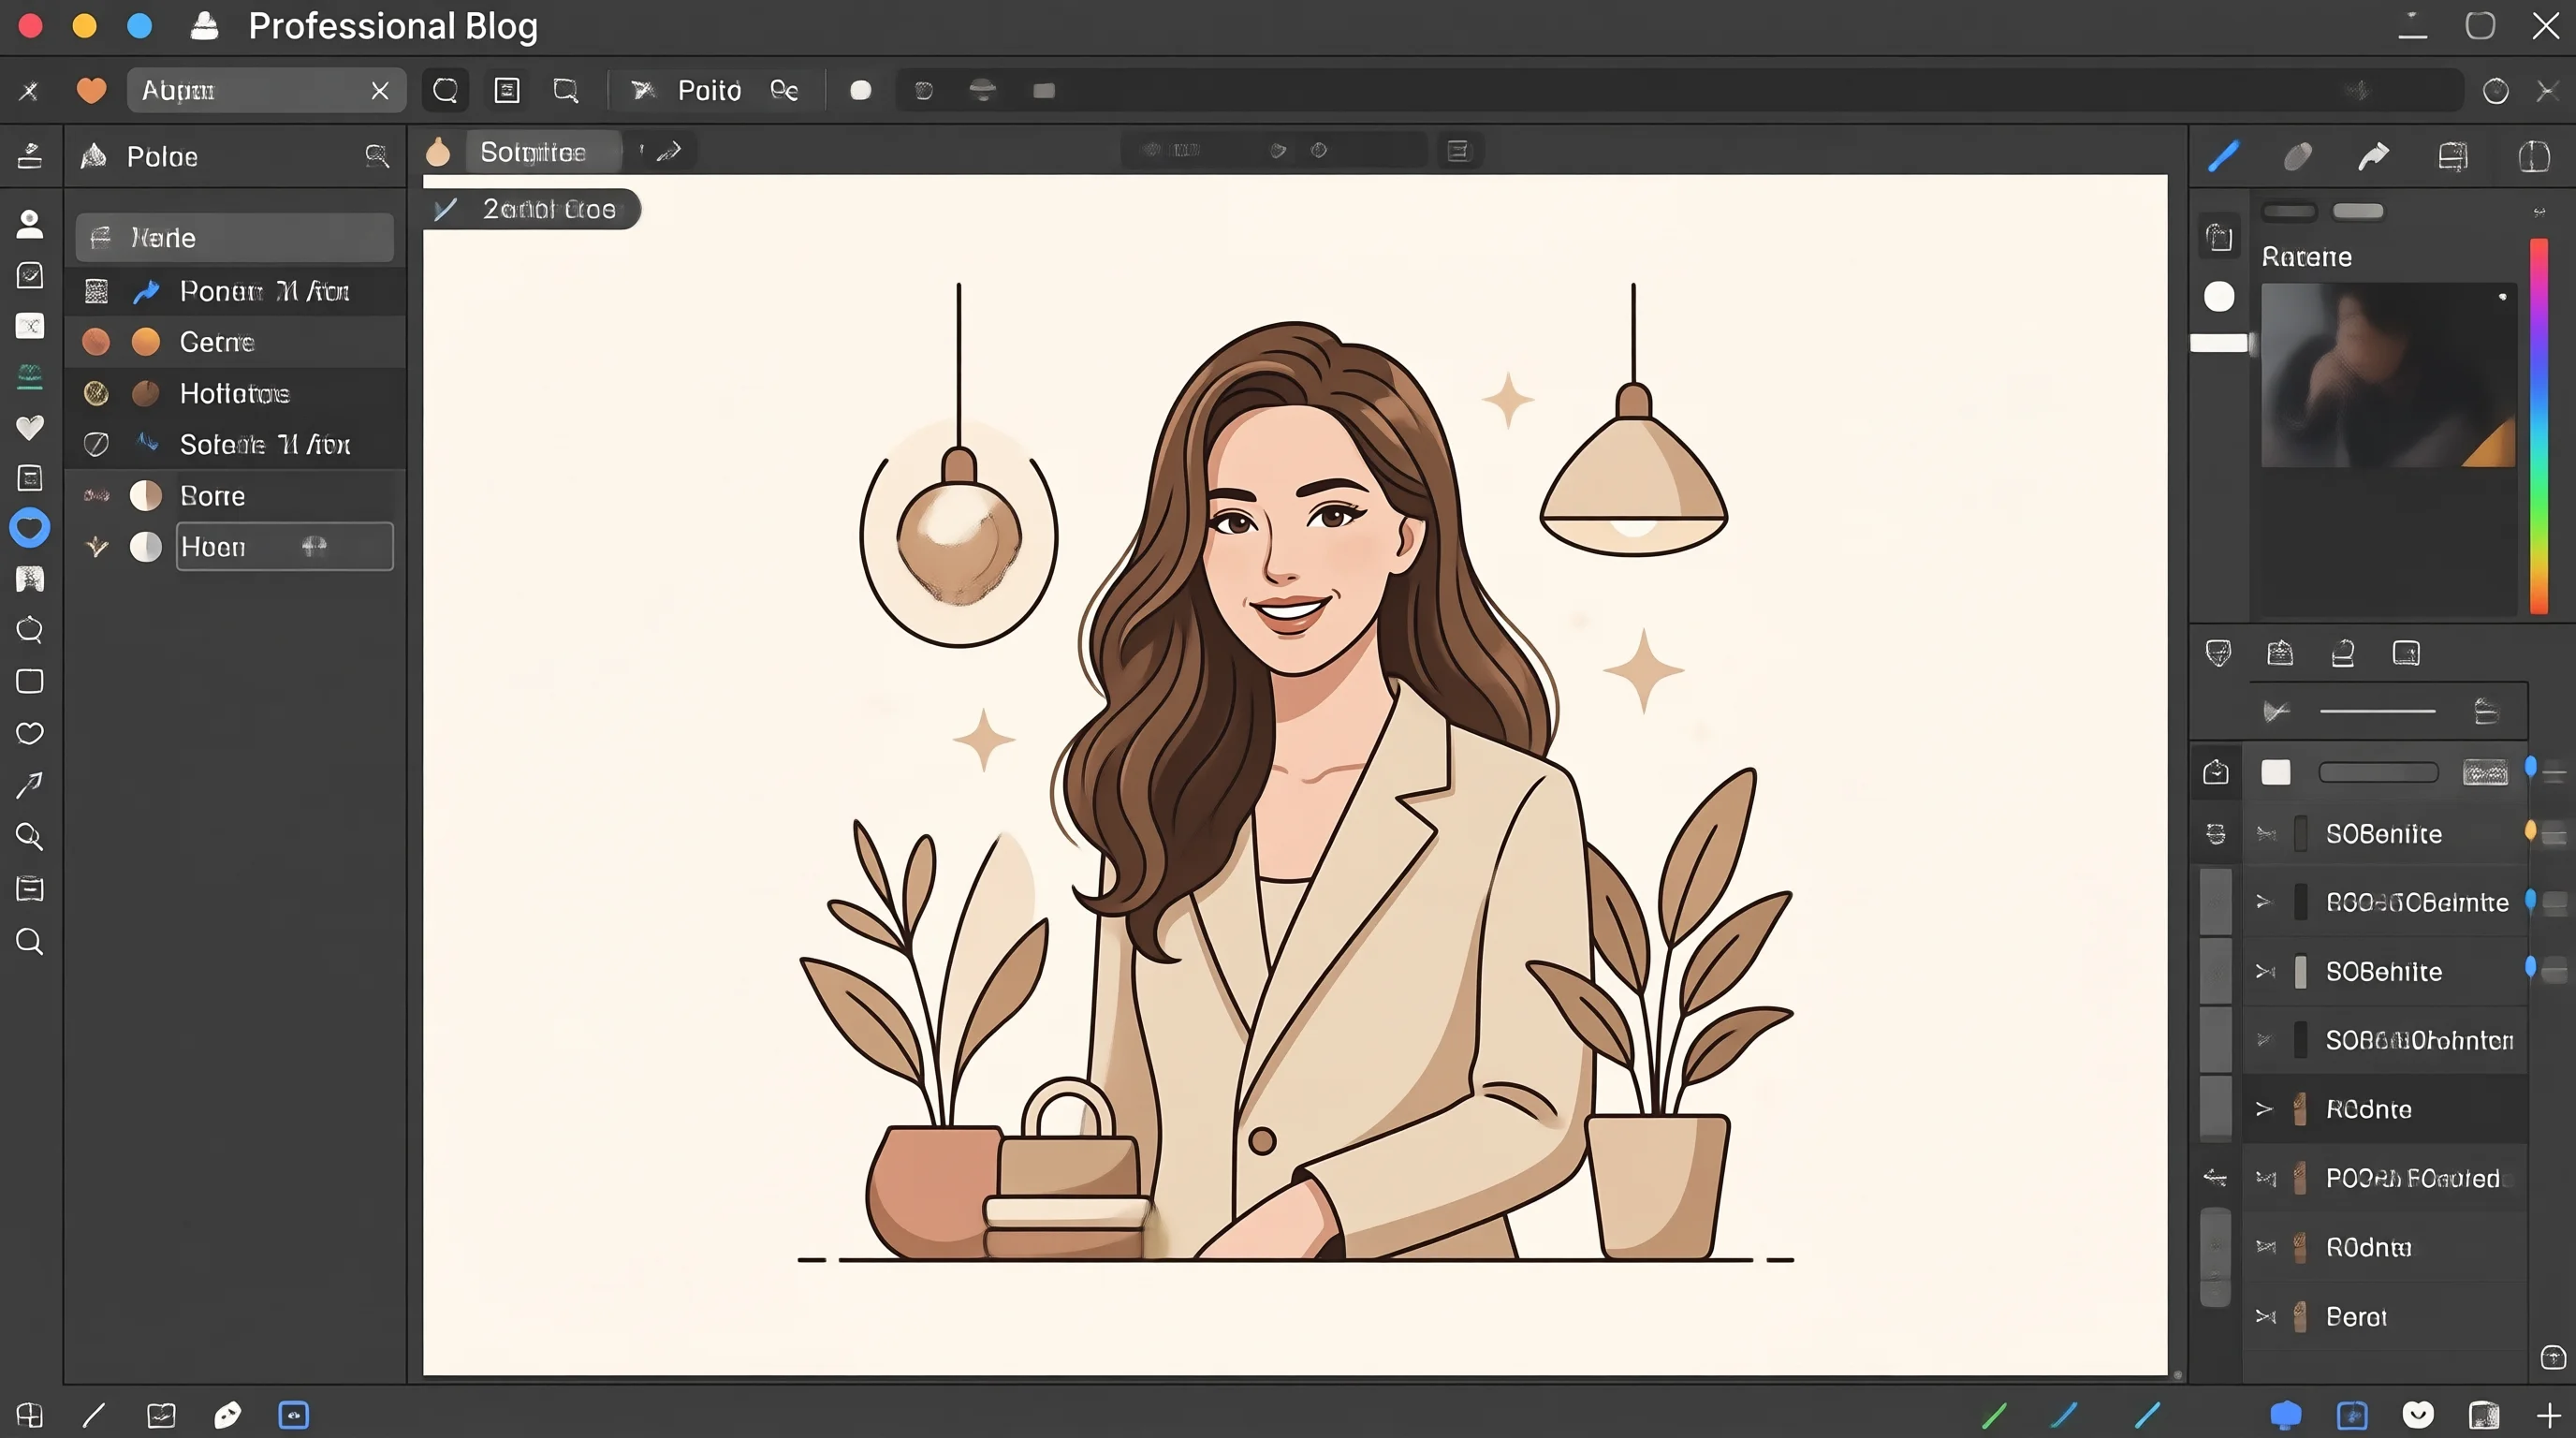Select the Getrne item in list
The image size is (2576, 1438).
236,342
